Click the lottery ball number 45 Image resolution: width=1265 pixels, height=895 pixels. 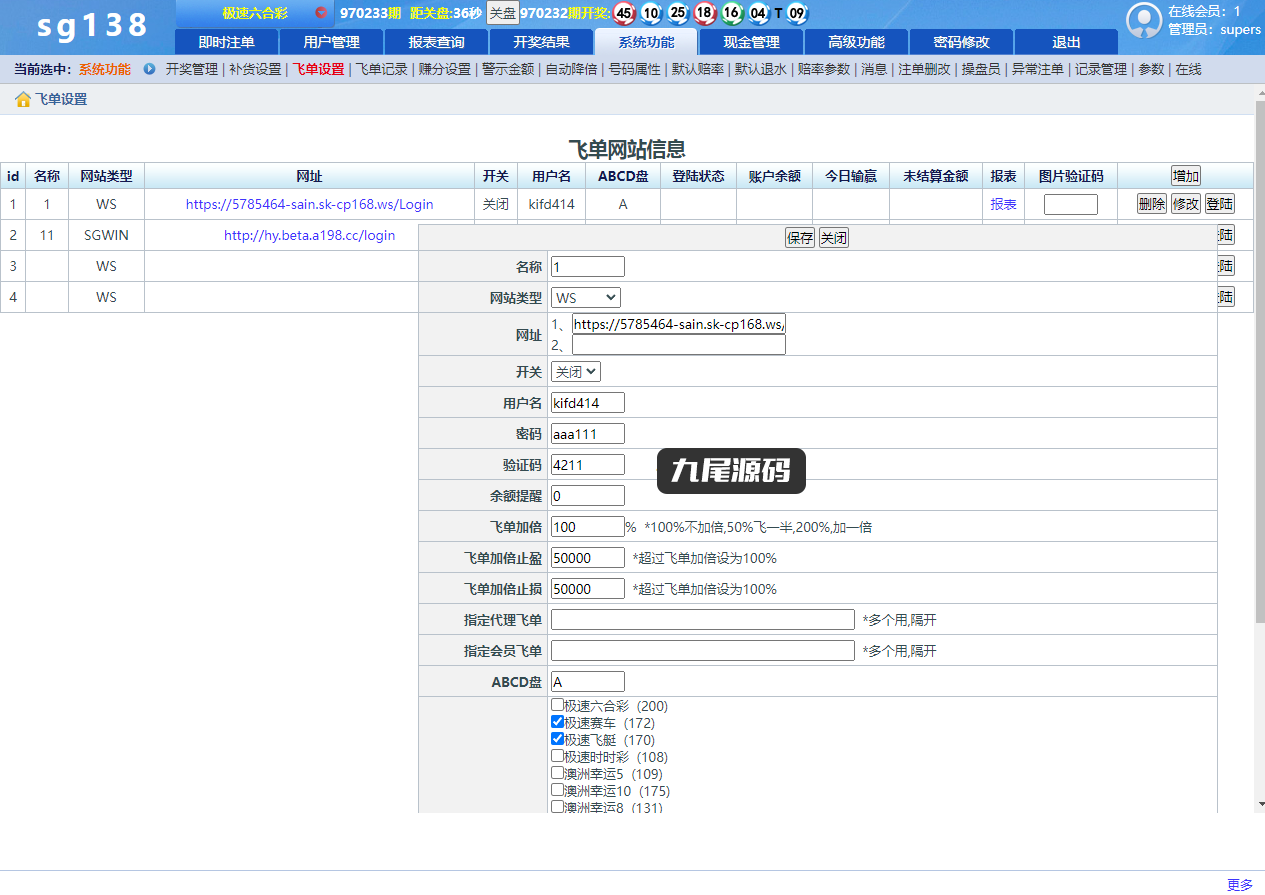(625, 13)
